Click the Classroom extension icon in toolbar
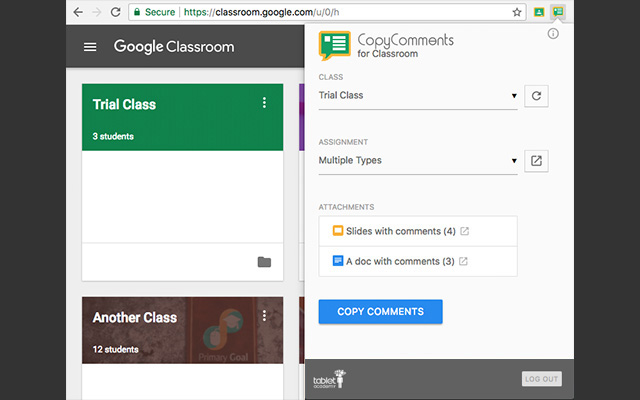The width and height of the screenshot is (640, 400). pyautogui.click(x=539, y=12)
